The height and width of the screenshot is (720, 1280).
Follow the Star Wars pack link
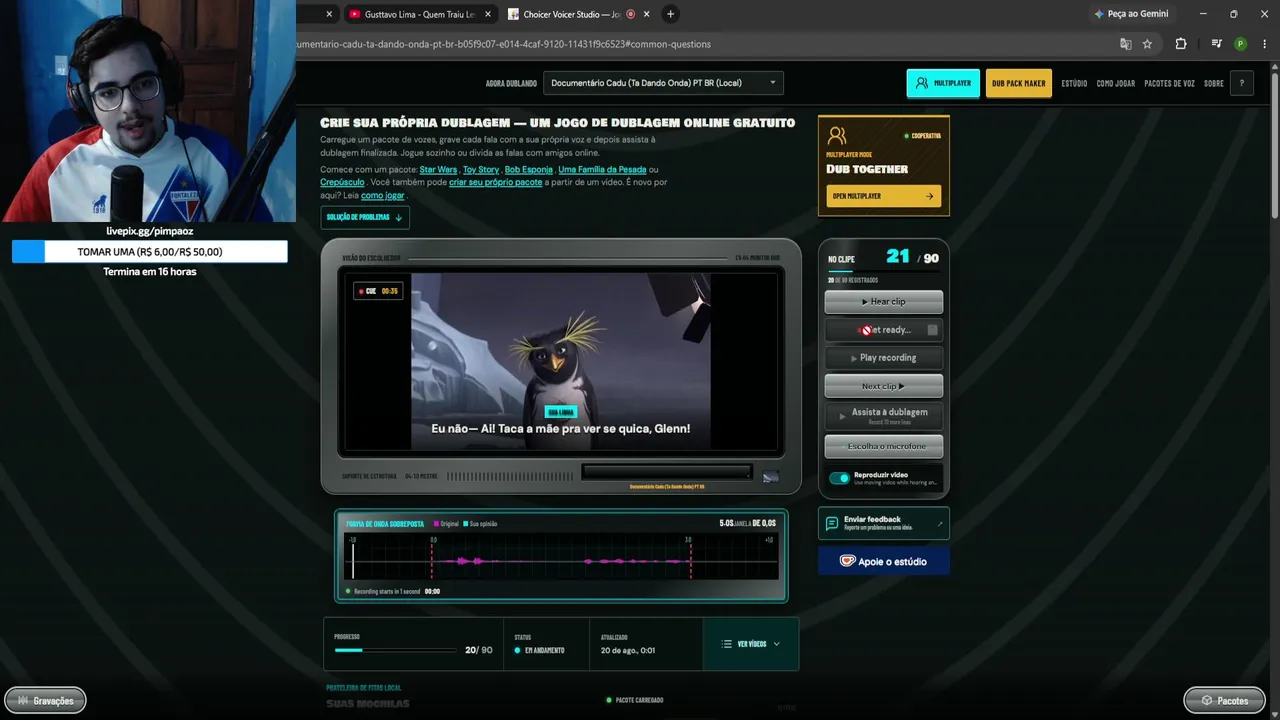(x=438, y=170)
